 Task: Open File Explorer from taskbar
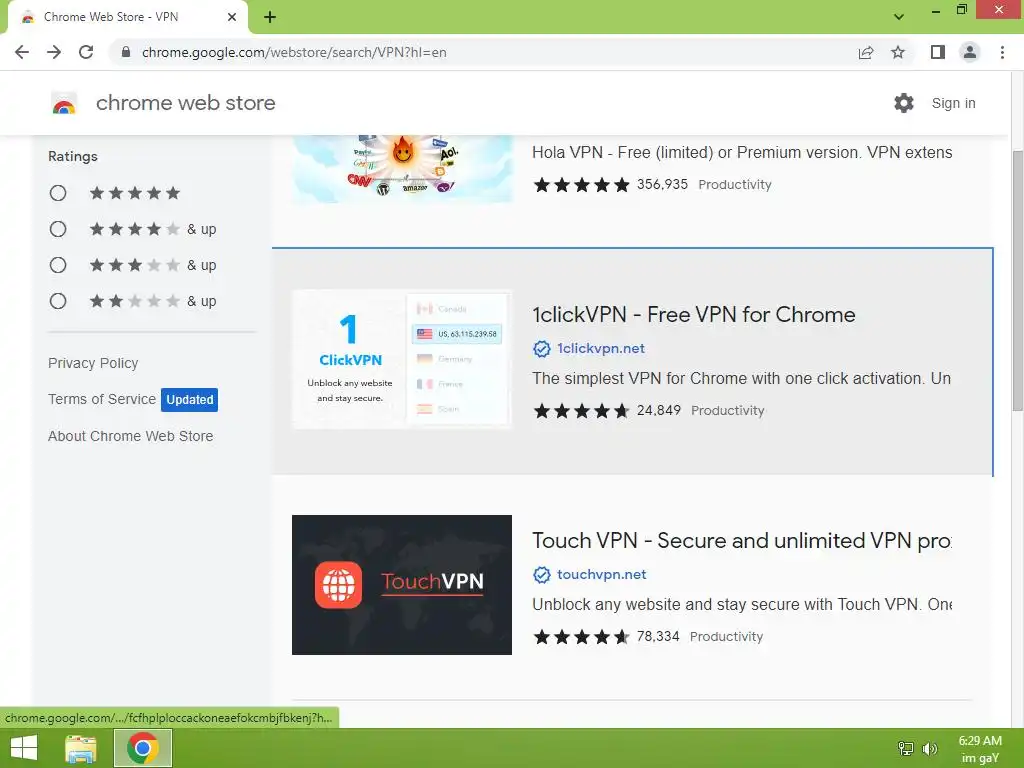(x=81, y=748)
